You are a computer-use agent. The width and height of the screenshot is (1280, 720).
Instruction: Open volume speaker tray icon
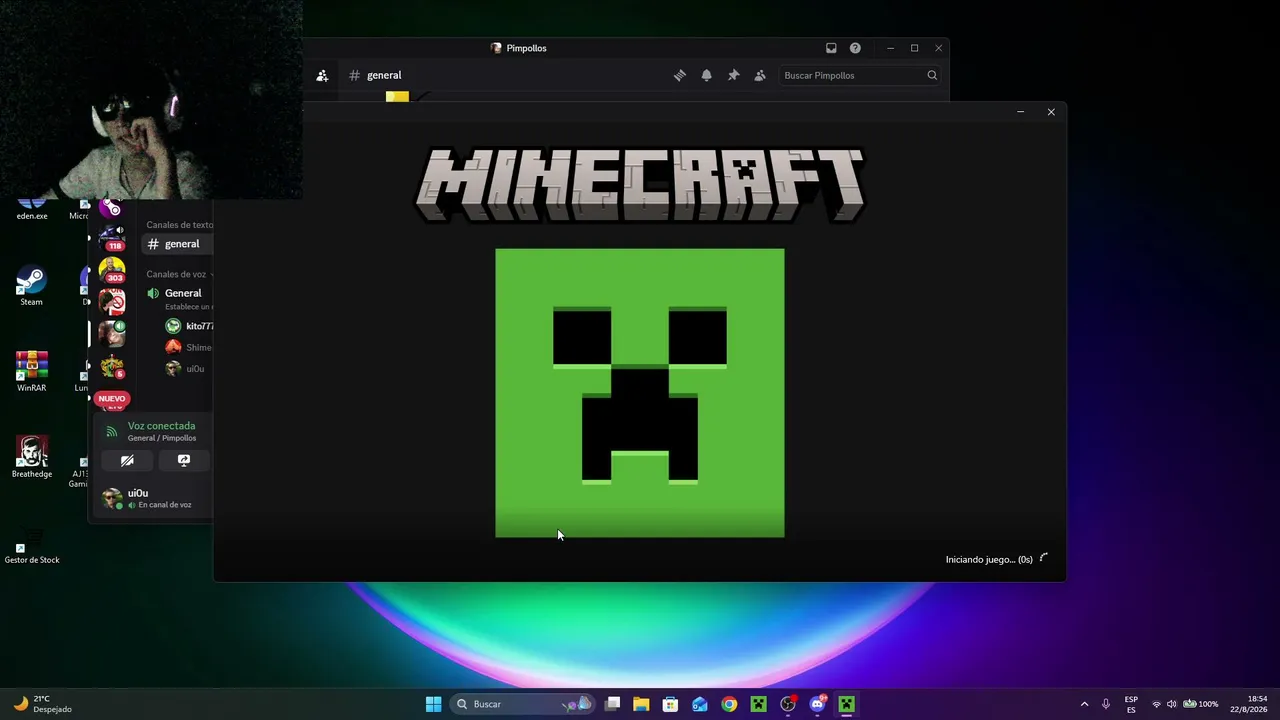[x=1172, y=704]
